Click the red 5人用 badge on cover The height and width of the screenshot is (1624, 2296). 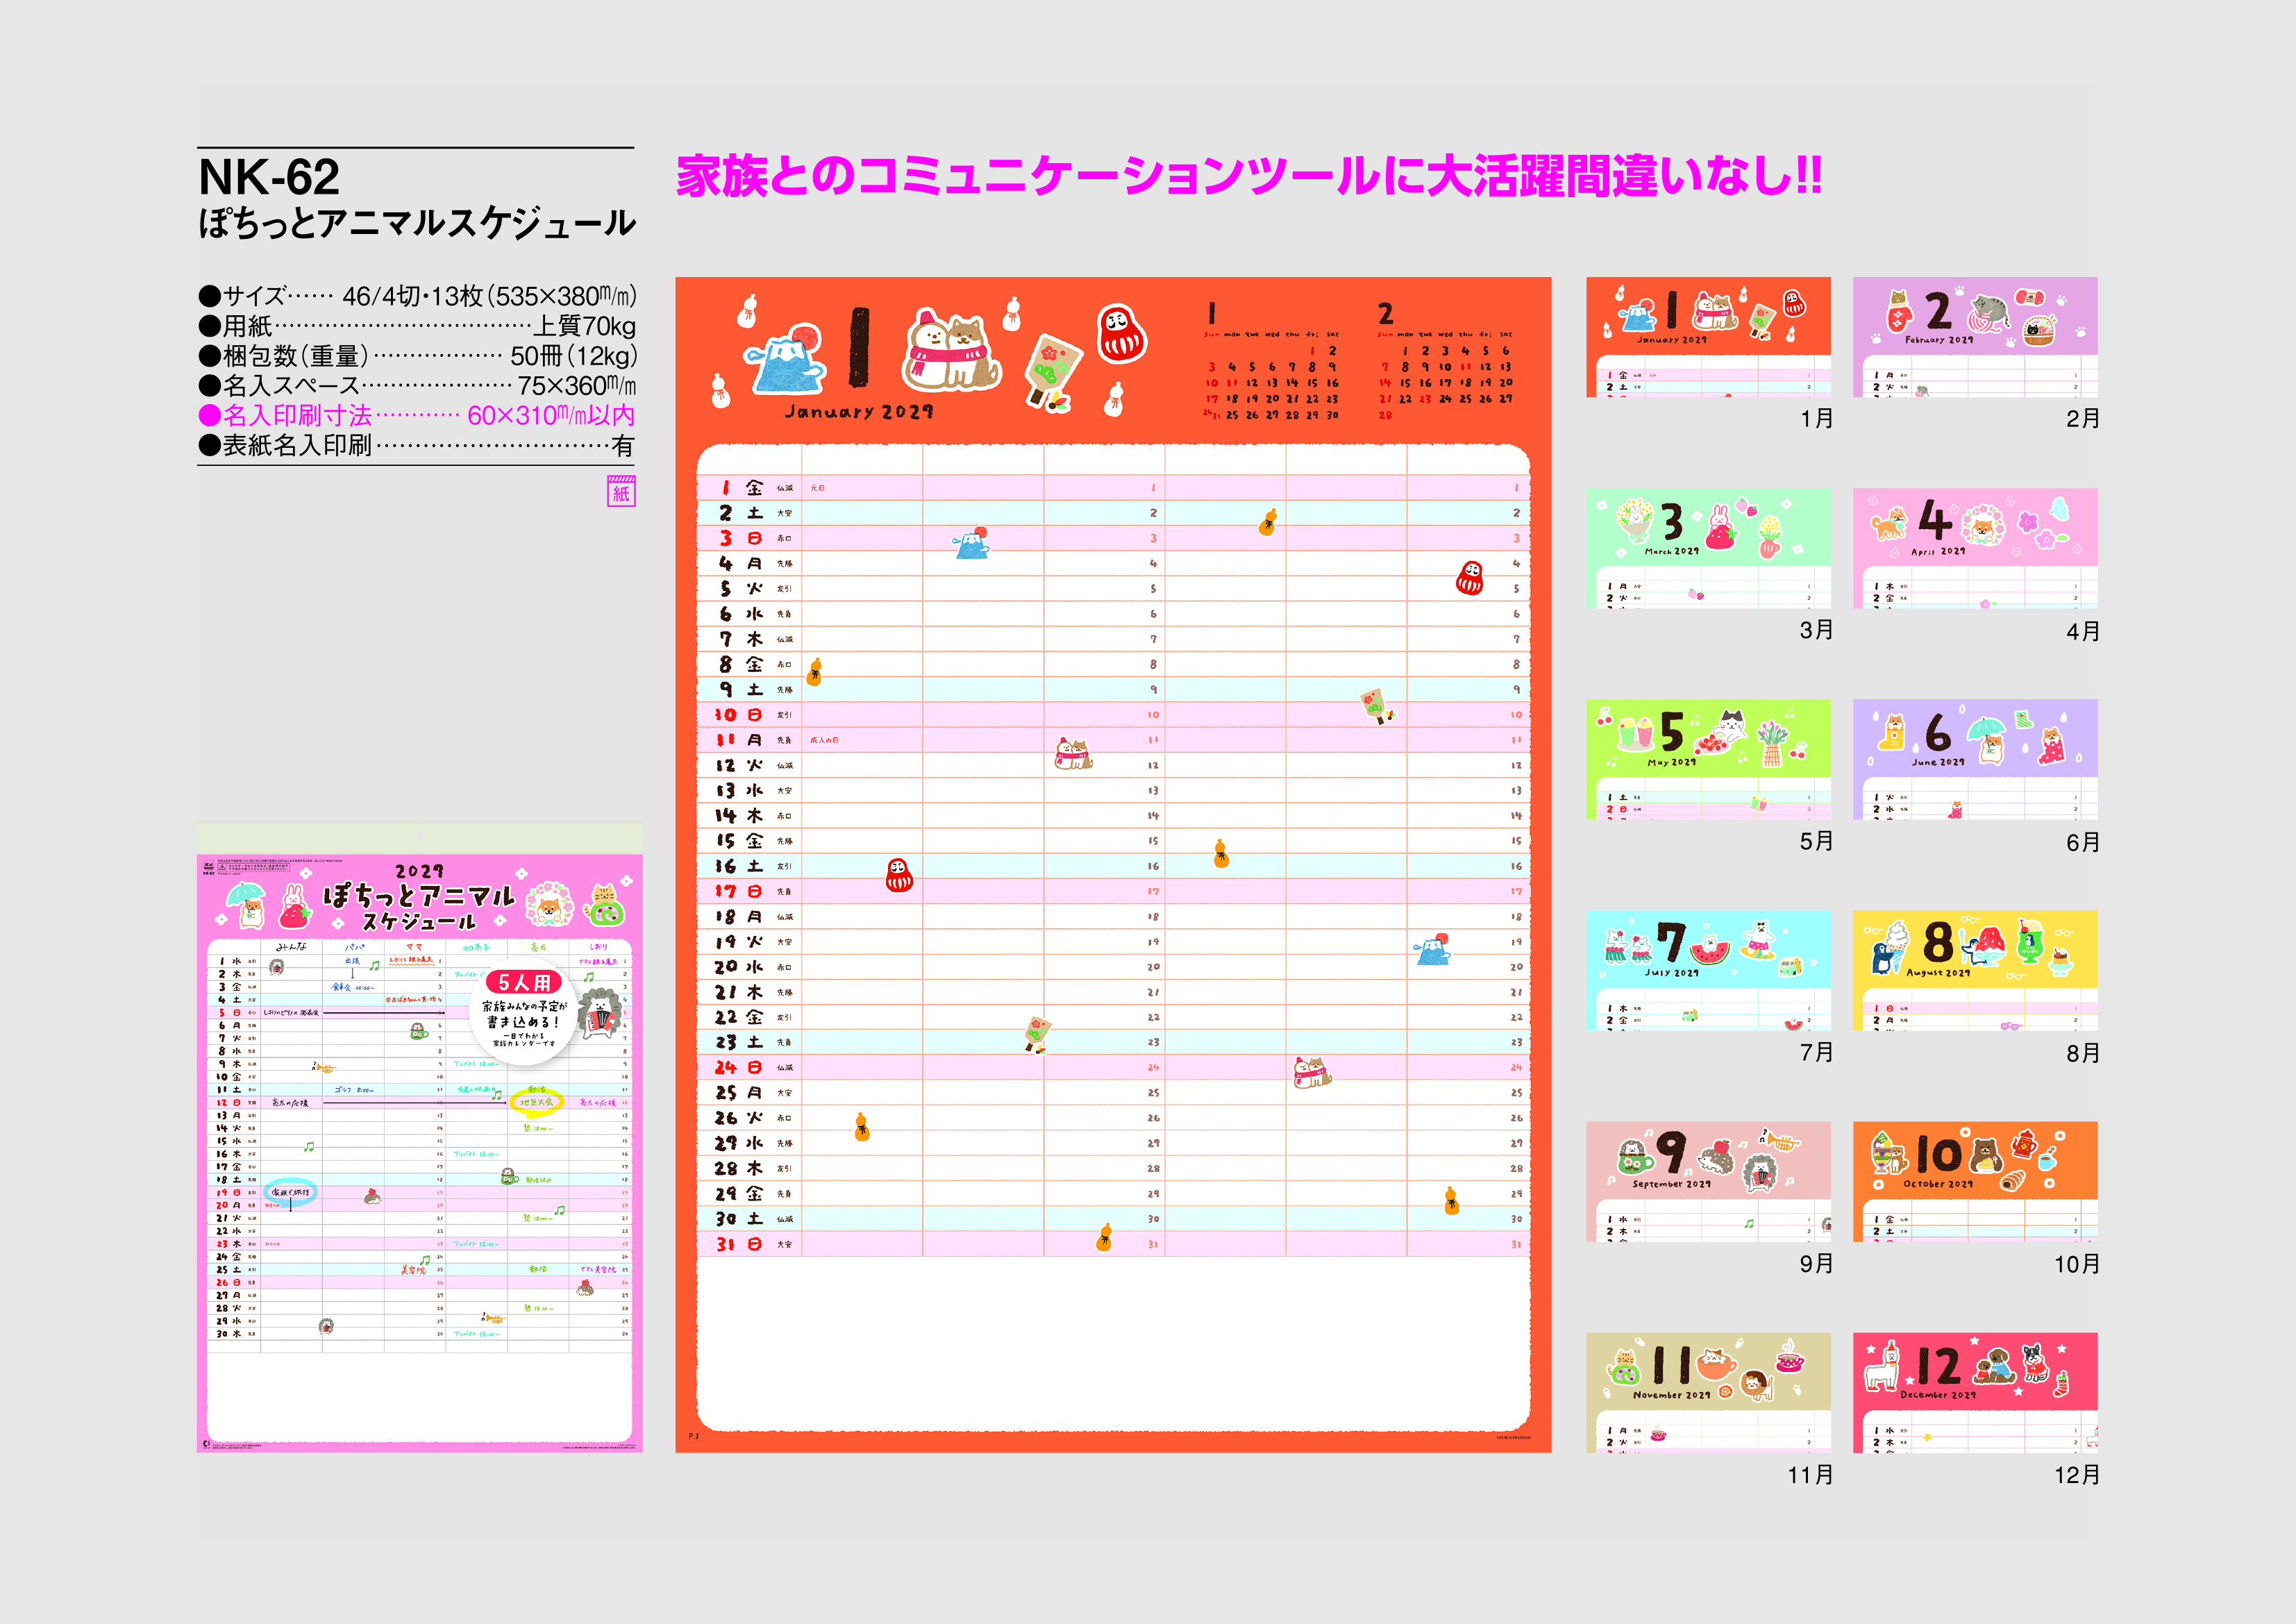[x=523, y=982]
